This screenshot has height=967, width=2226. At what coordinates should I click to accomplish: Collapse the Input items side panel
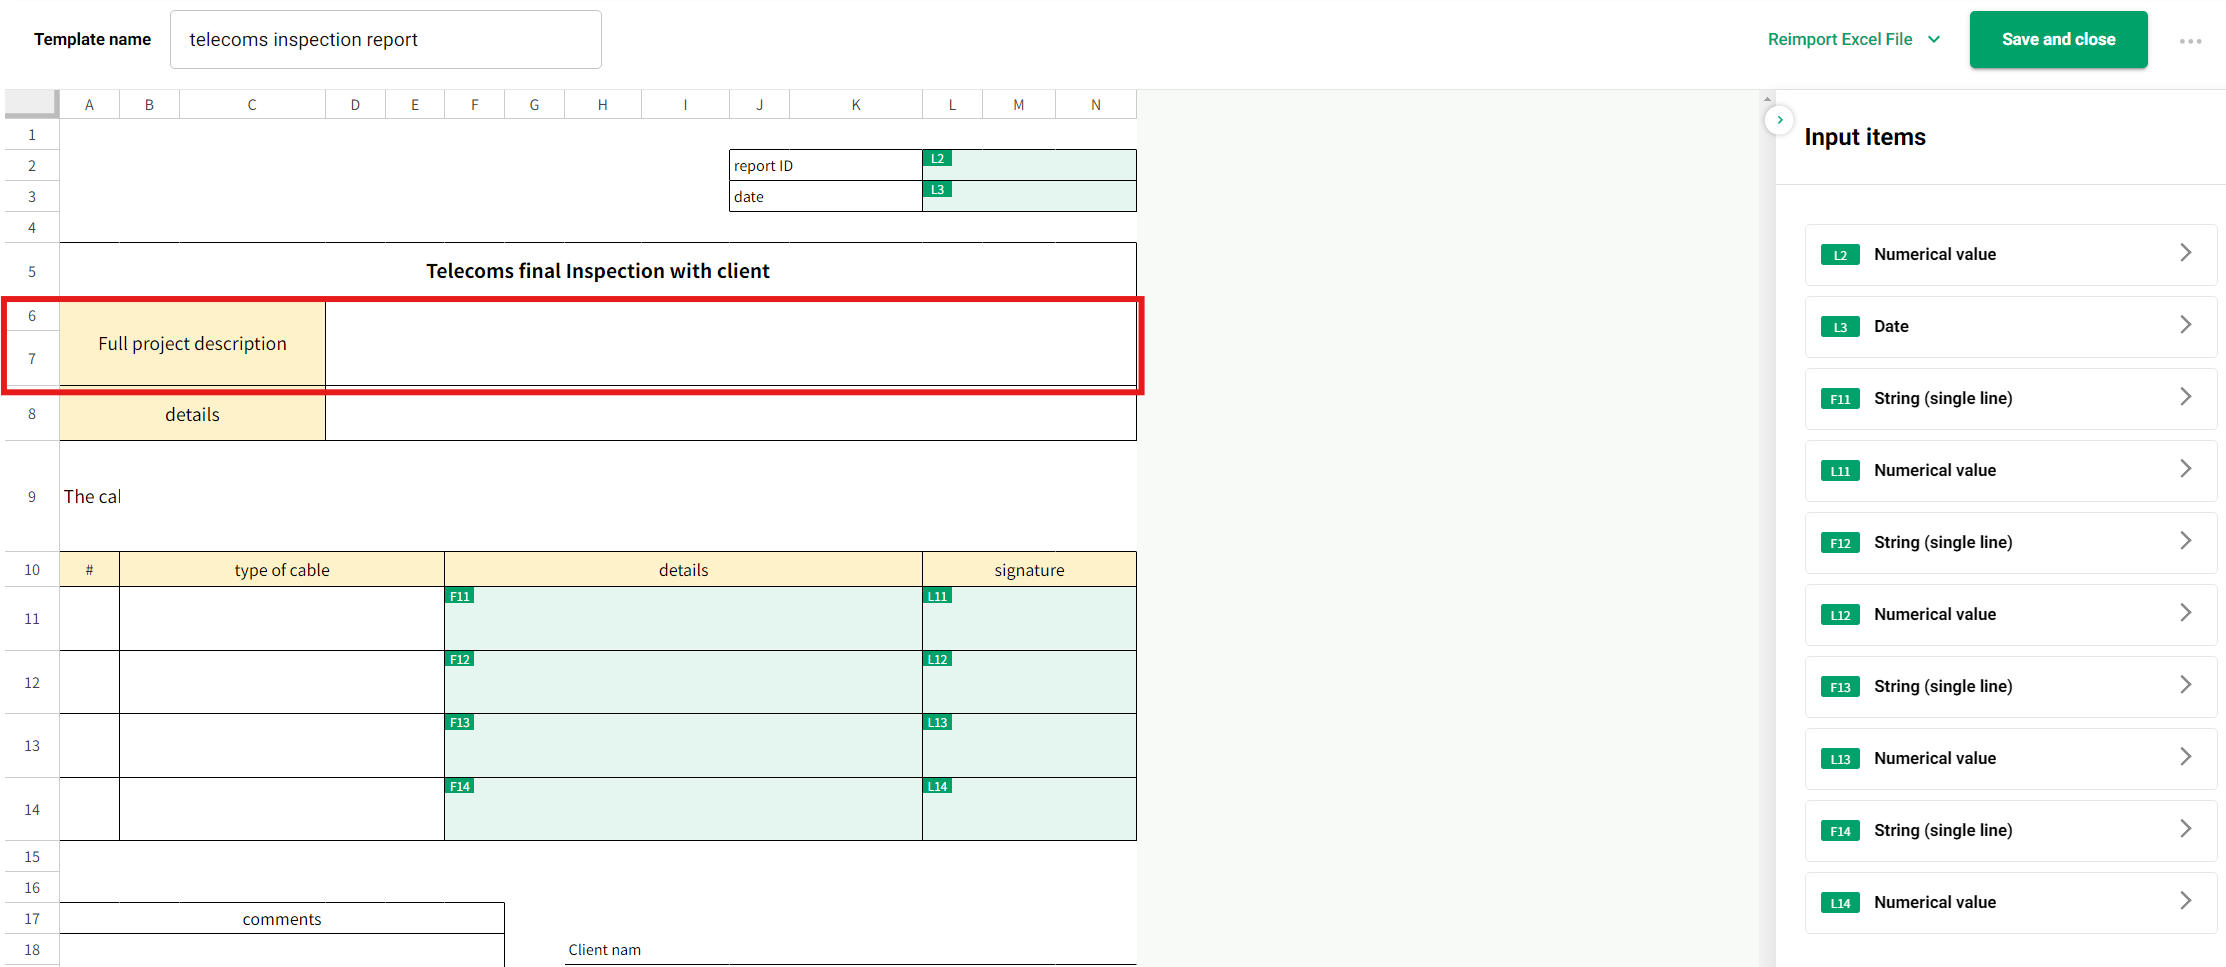(x=1779, y=120)
